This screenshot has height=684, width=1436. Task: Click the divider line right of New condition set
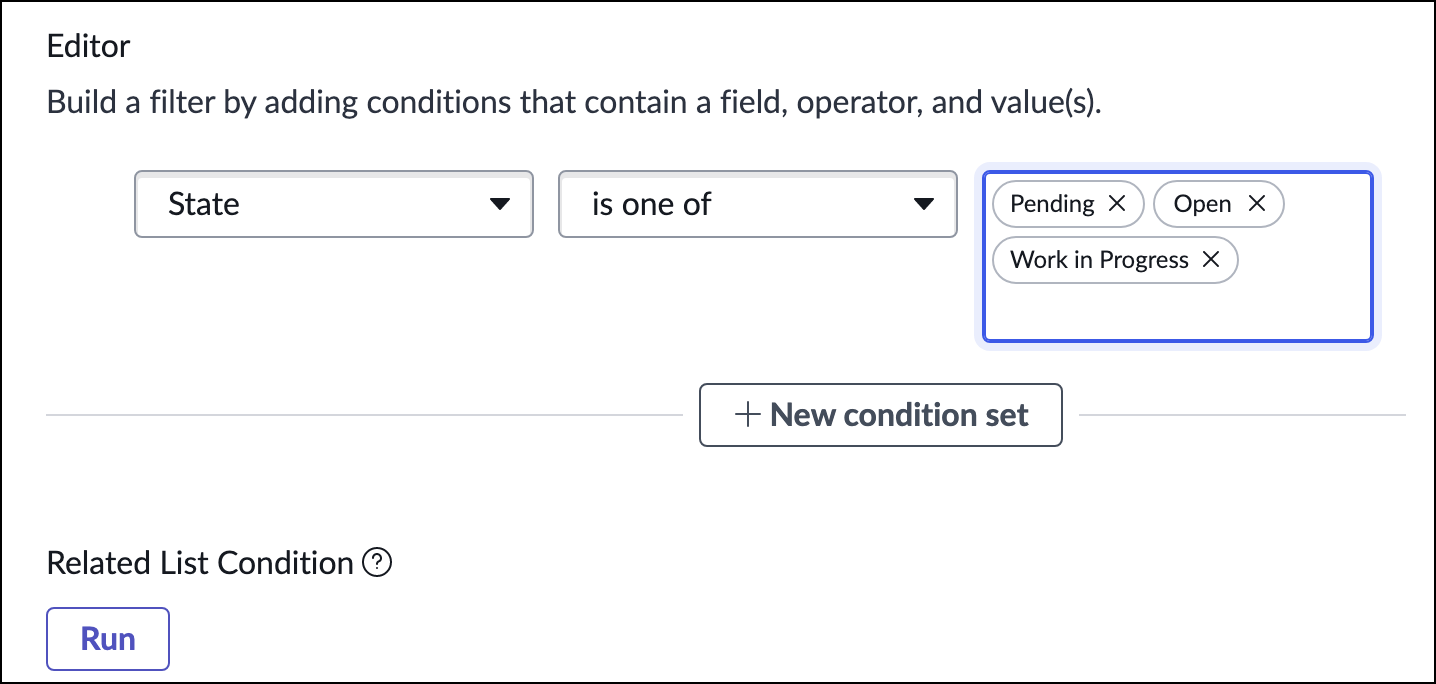(x=1242, y=414)
